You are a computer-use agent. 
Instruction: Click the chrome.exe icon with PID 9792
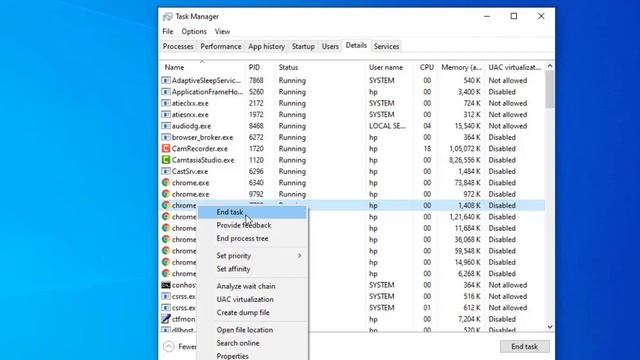(166, 194)
